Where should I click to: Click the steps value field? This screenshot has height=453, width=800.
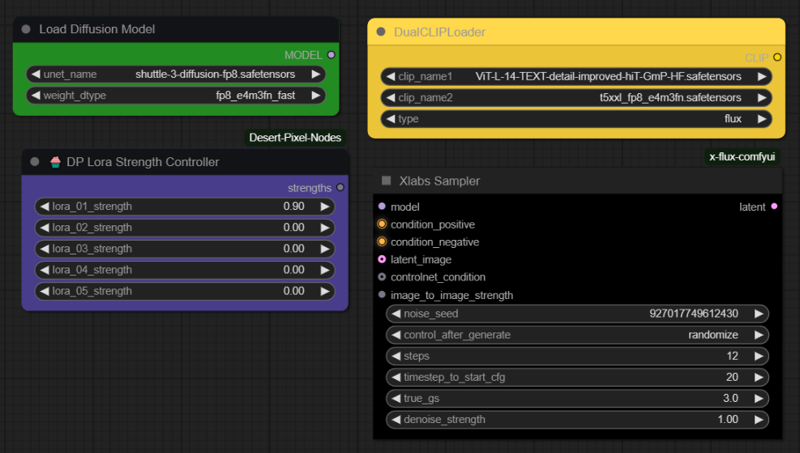coord(577,356)
